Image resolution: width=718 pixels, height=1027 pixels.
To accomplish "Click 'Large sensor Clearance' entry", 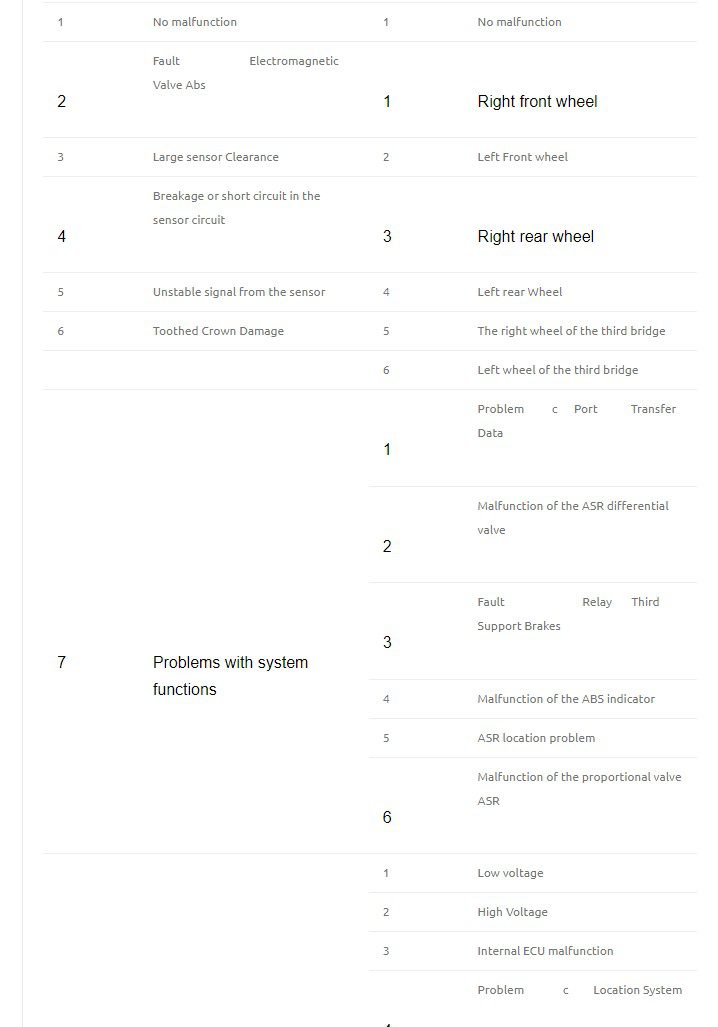I will pyautogui.click(x=215, y=157).
